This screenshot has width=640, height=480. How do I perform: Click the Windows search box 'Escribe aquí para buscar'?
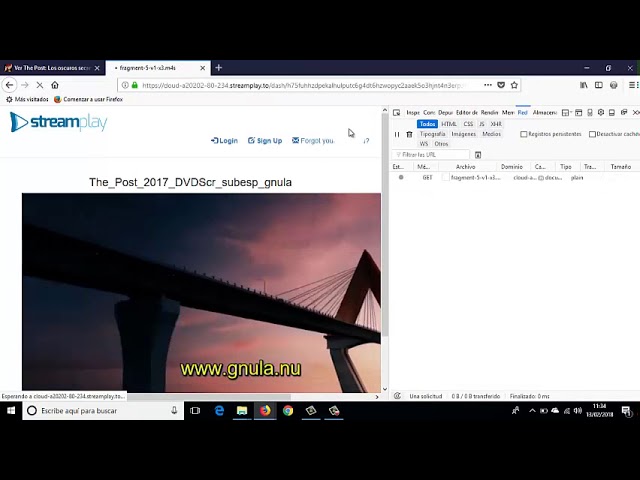(103, 411)
